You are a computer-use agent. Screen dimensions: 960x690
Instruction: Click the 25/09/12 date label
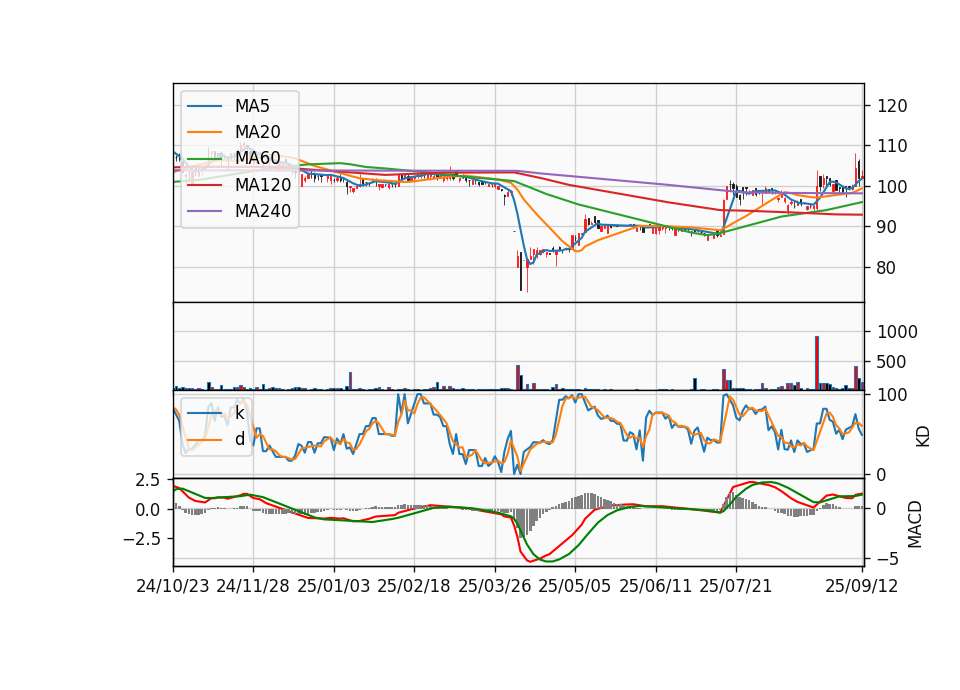pyautogui.click(x=862, y=586)
